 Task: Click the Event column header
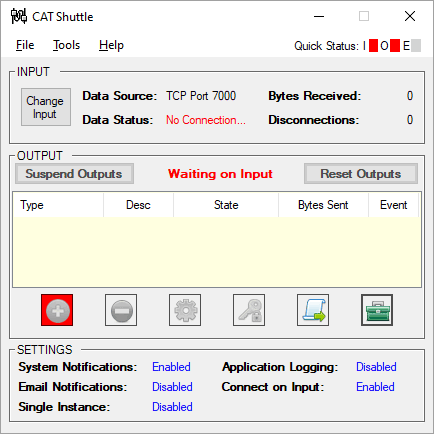[394, 205]
